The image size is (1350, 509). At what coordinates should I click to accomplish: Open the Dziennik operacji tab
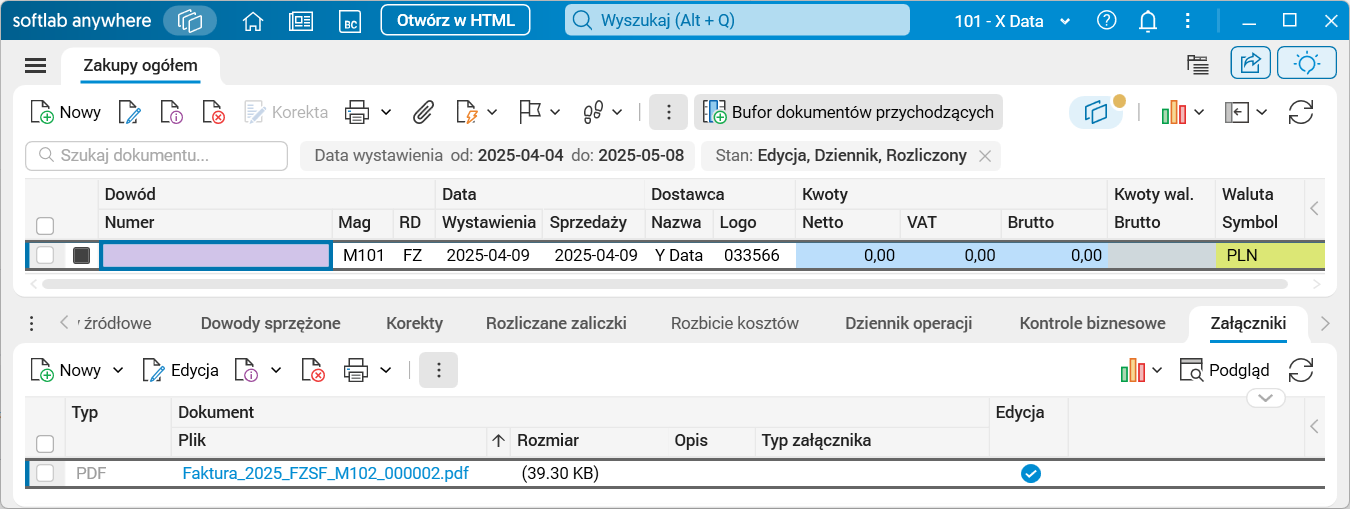click(x=909, y=323)
